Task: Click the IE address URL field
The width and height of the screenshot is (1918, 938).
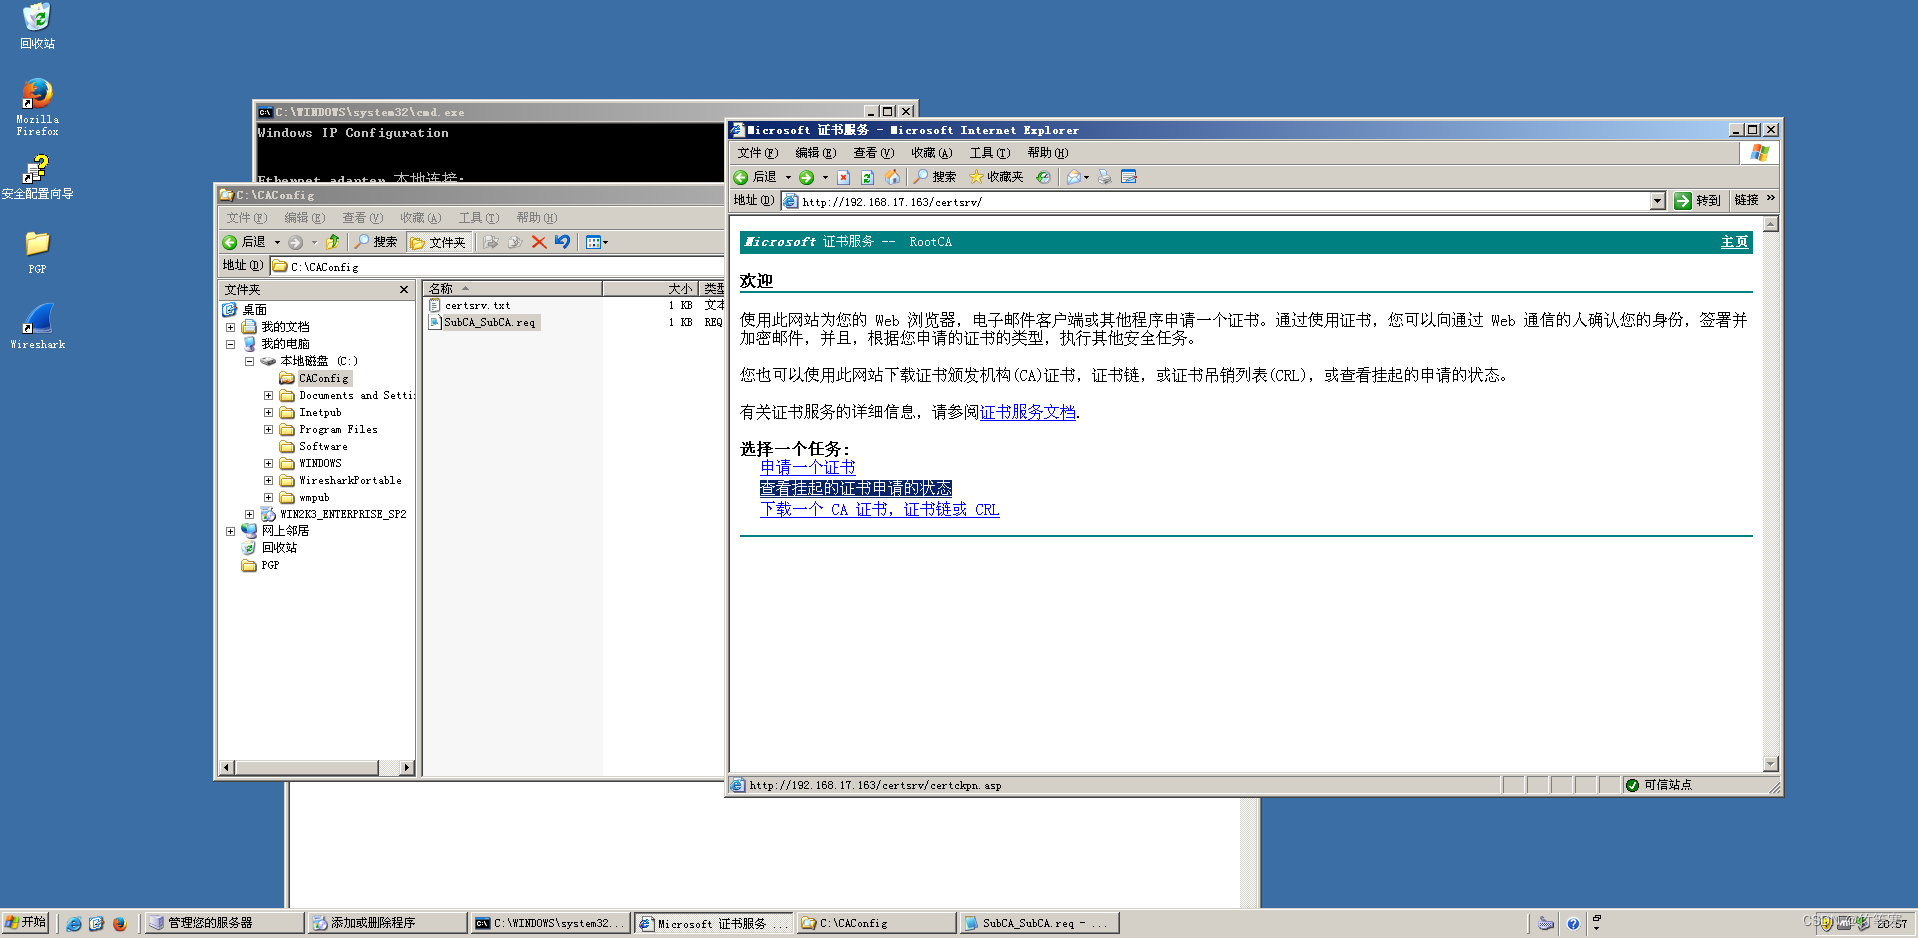Action: (1215, 201)
